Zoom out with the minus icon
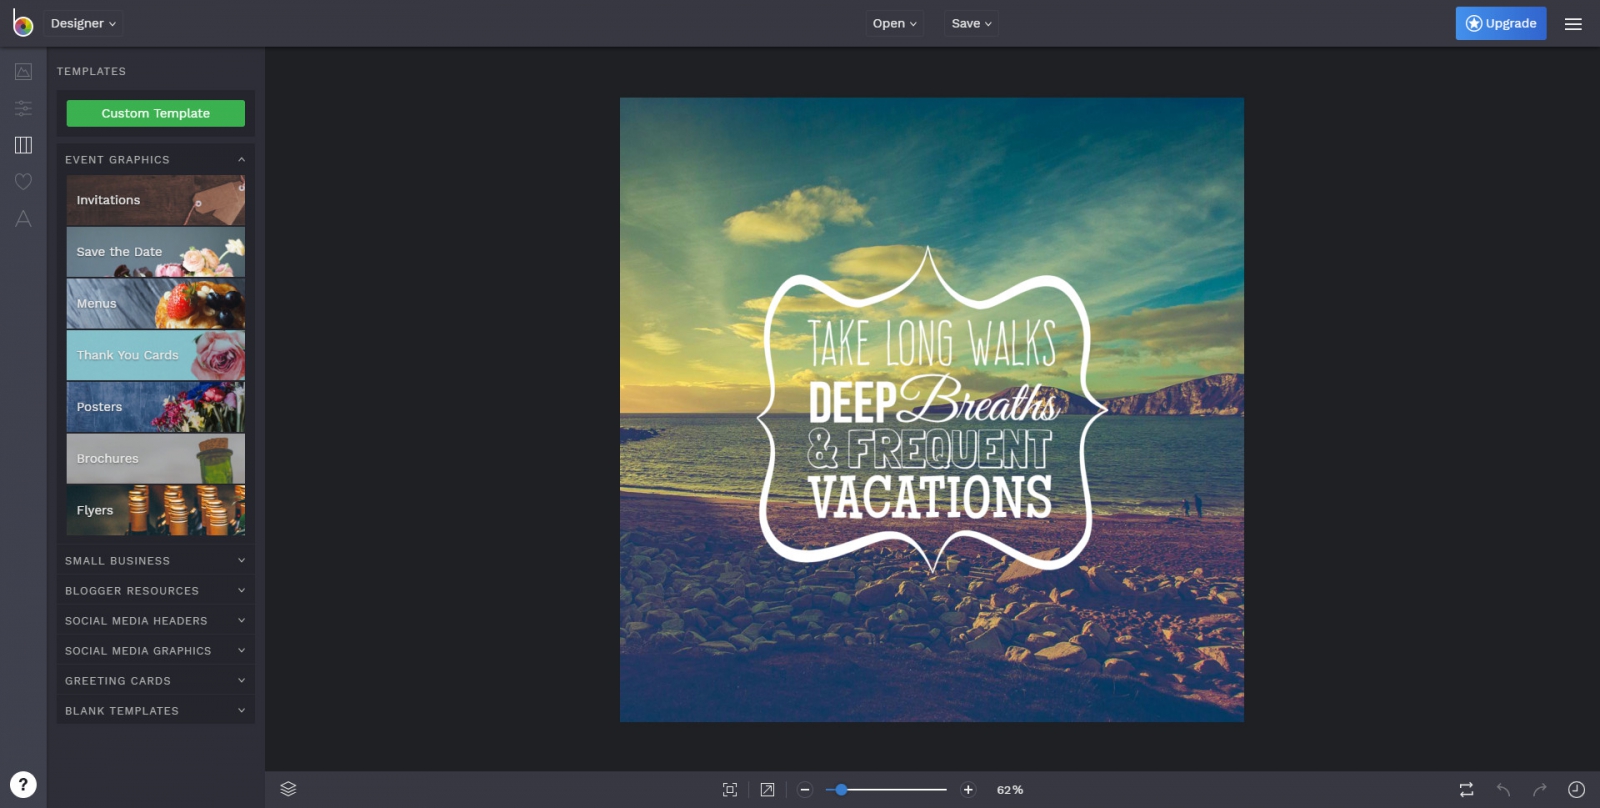Image resolution: width=1600 pixels, height=808 pixels. tap(805, 790)
